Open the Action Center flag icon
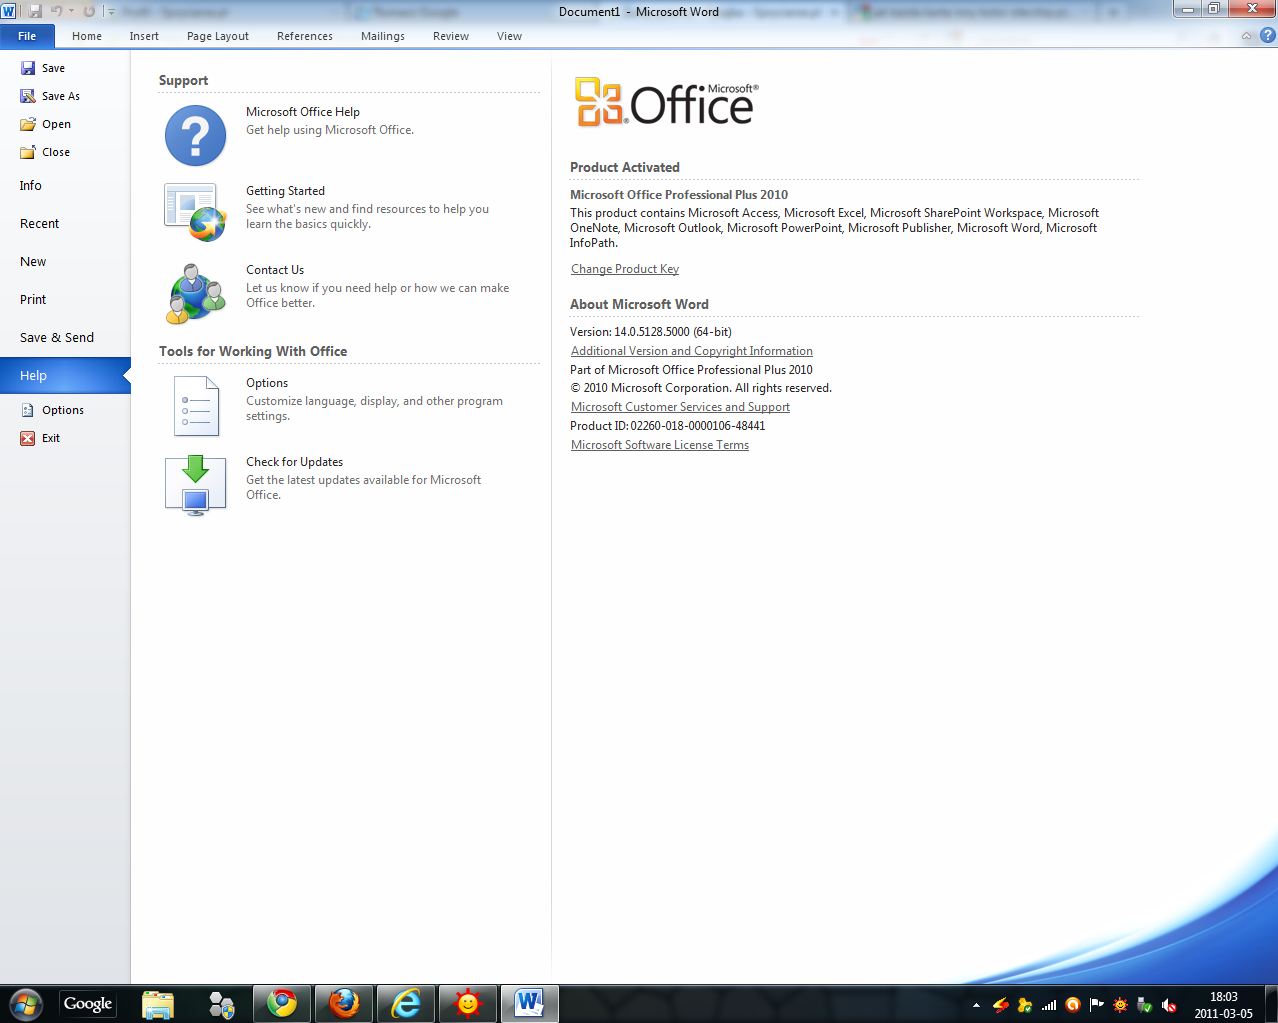Image resolution: width=1278 pixels, height=1023 pixels. [x=1097, y=1005]
